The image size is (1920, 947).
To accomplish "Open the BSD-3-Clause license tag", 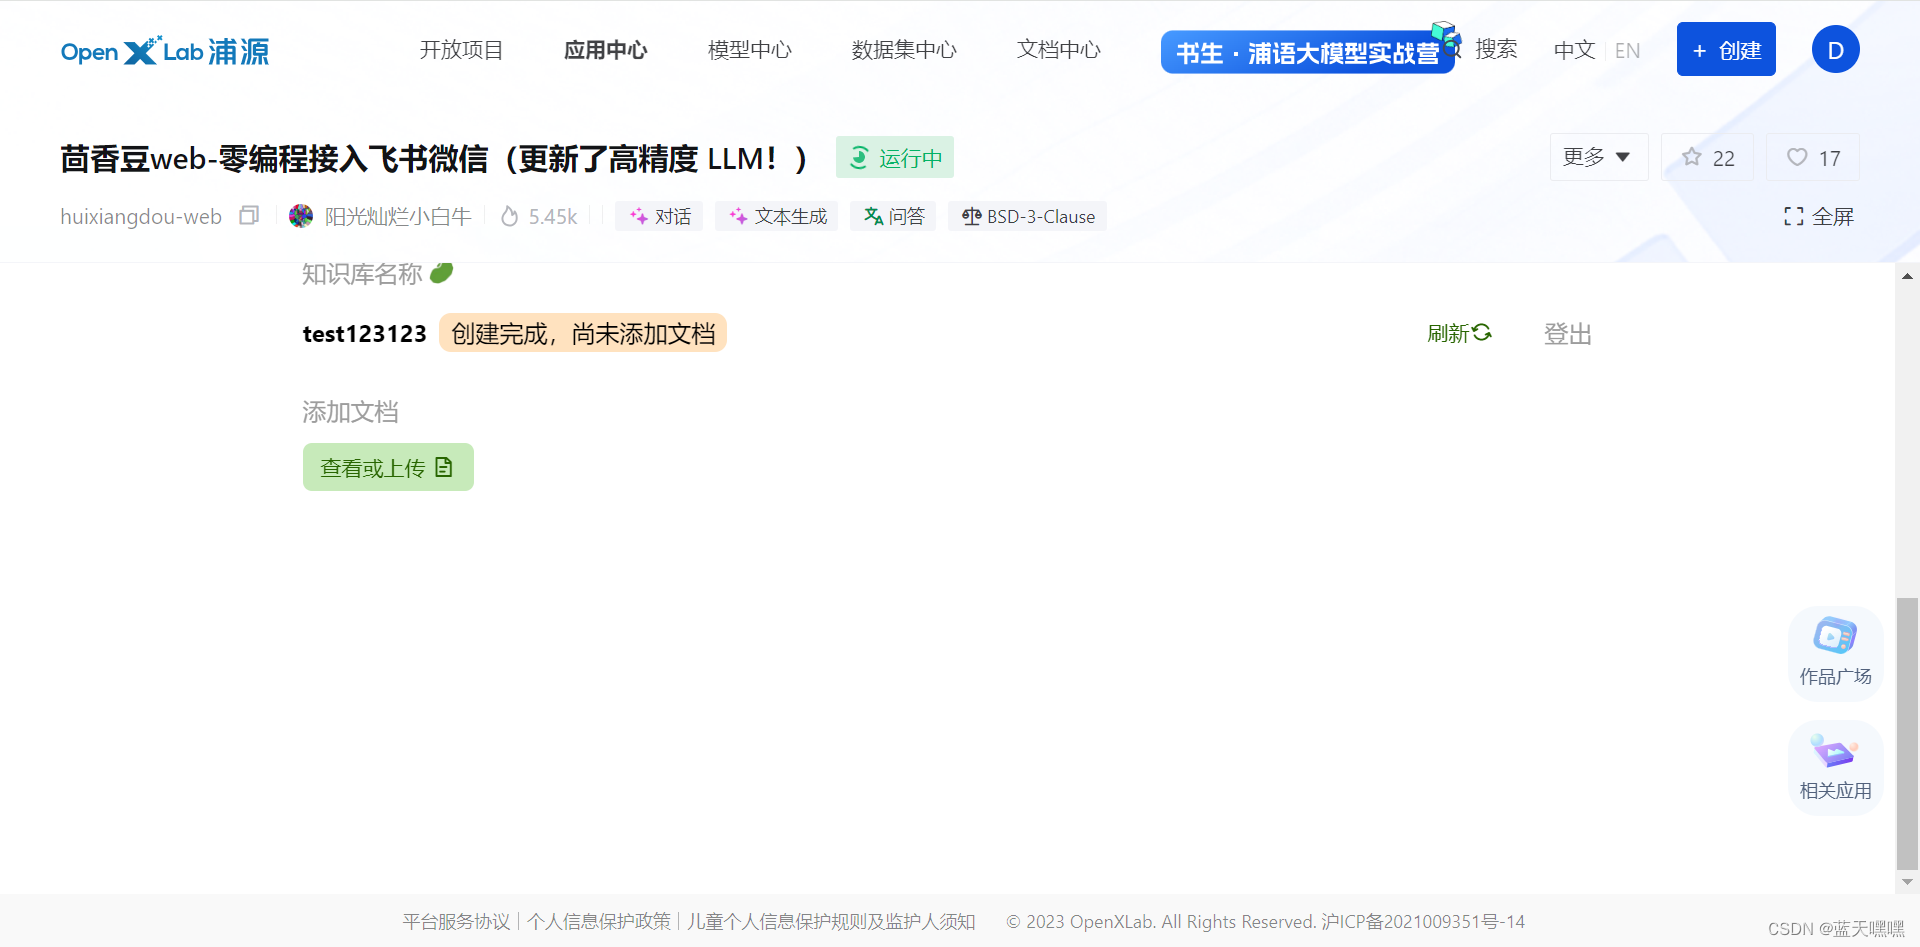I will (x=1027, y=216).
